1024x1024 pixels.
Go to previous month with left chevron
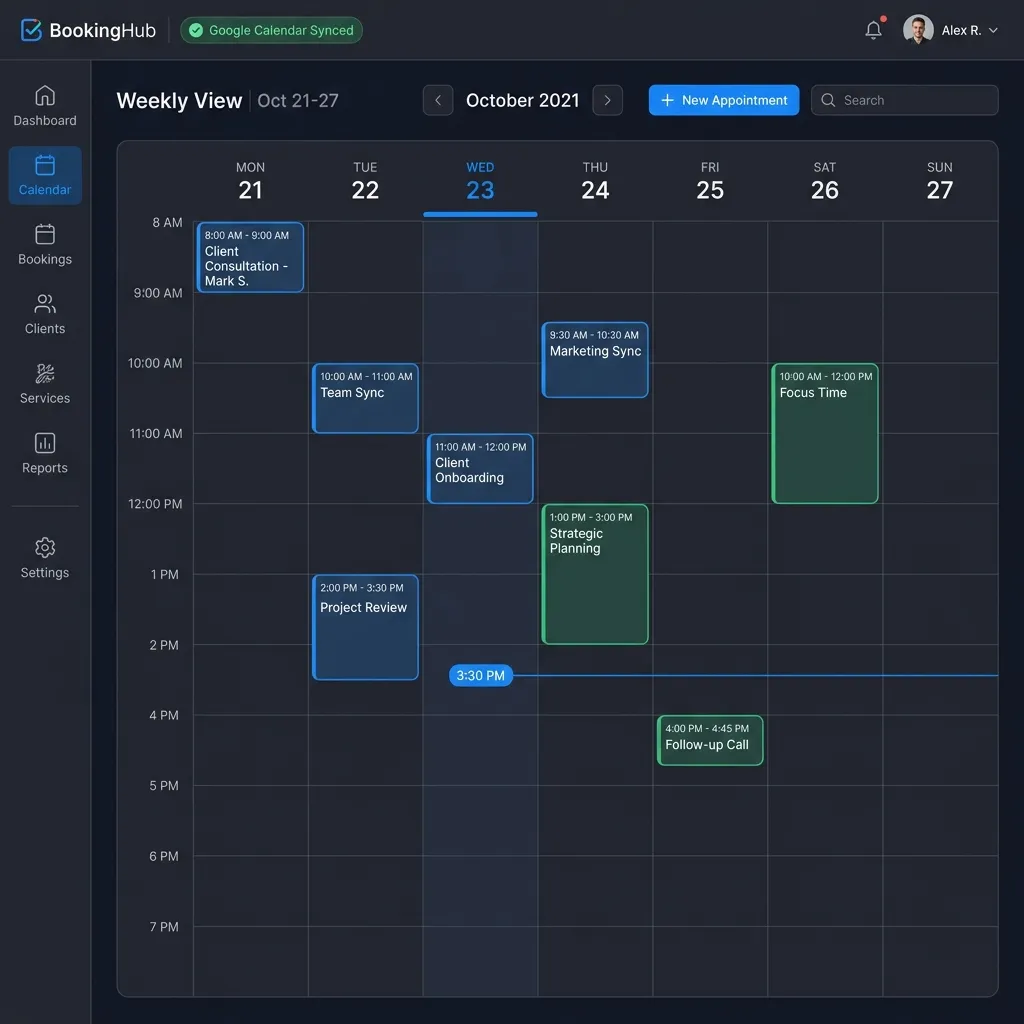tap(438, 100)
